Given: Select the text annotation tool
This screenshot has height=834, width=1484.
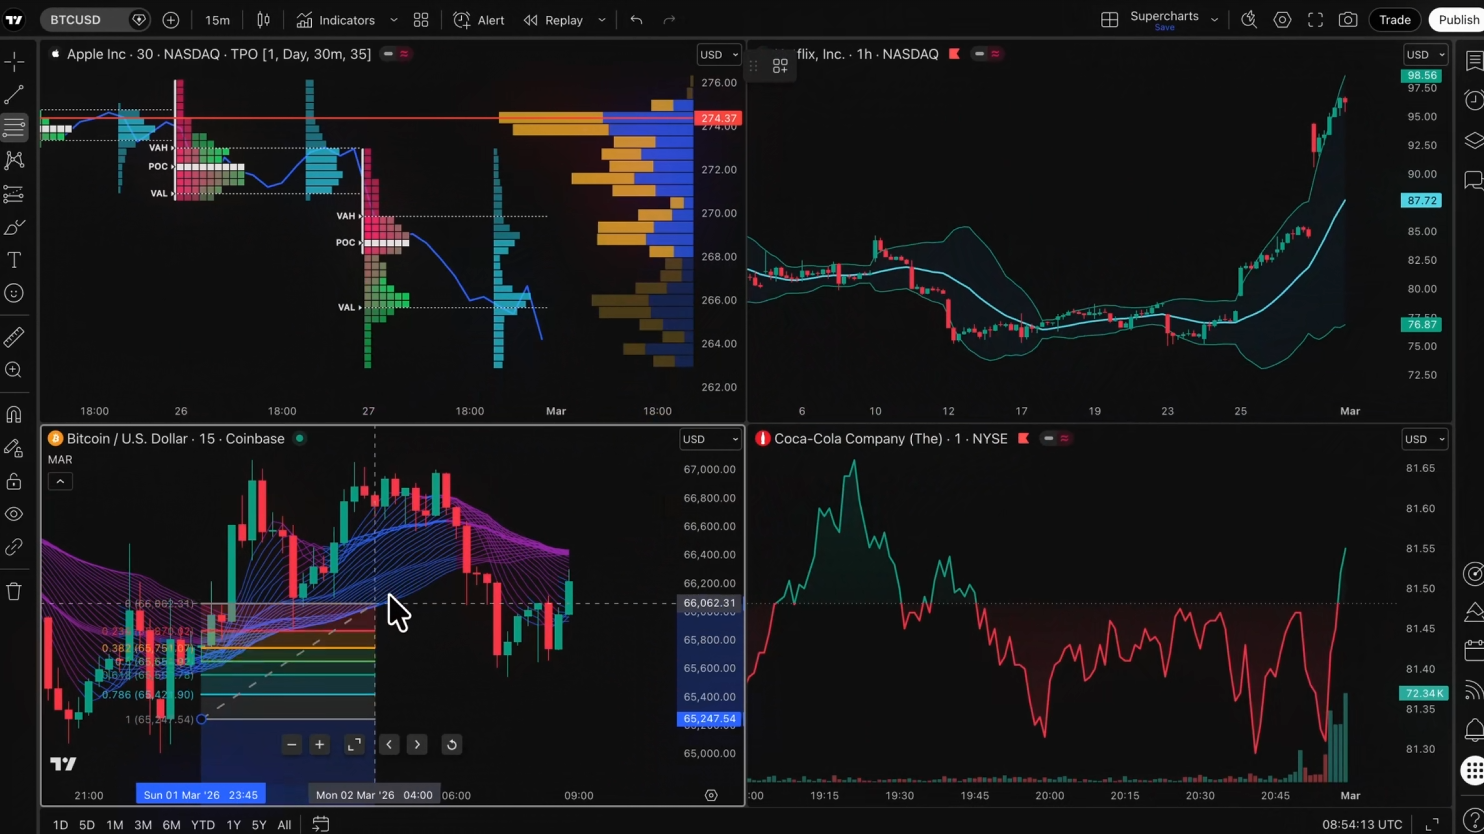Looking at the screenshot, I should click(14, 260).
